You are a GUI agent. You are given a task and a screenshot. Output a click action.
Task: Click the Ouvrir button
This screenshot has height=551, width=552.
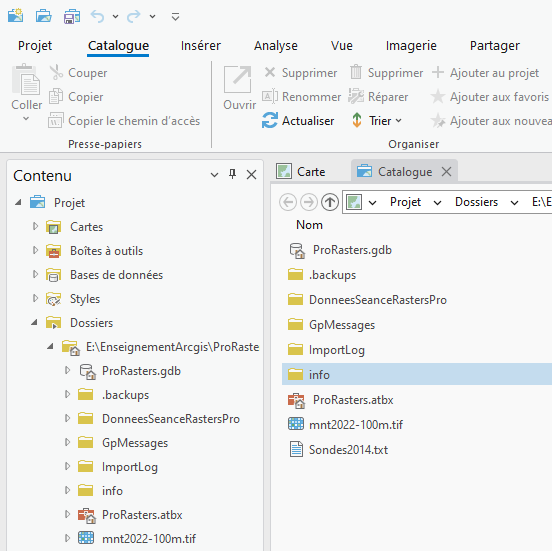(239, 88)
